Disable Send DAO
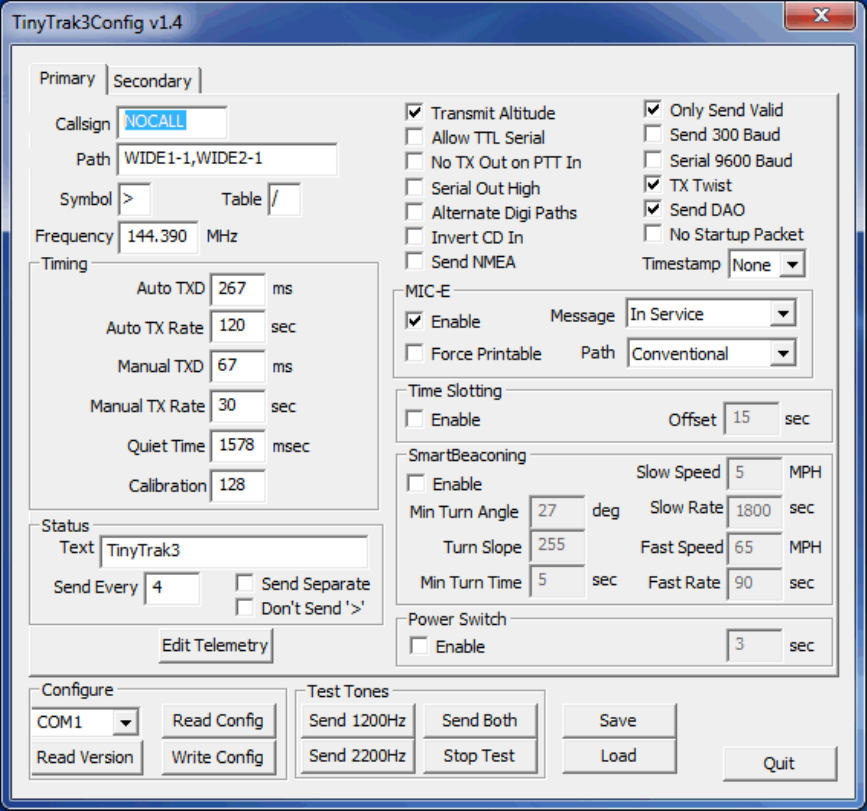This screenshot has height=811, width=867. (654, 210)
